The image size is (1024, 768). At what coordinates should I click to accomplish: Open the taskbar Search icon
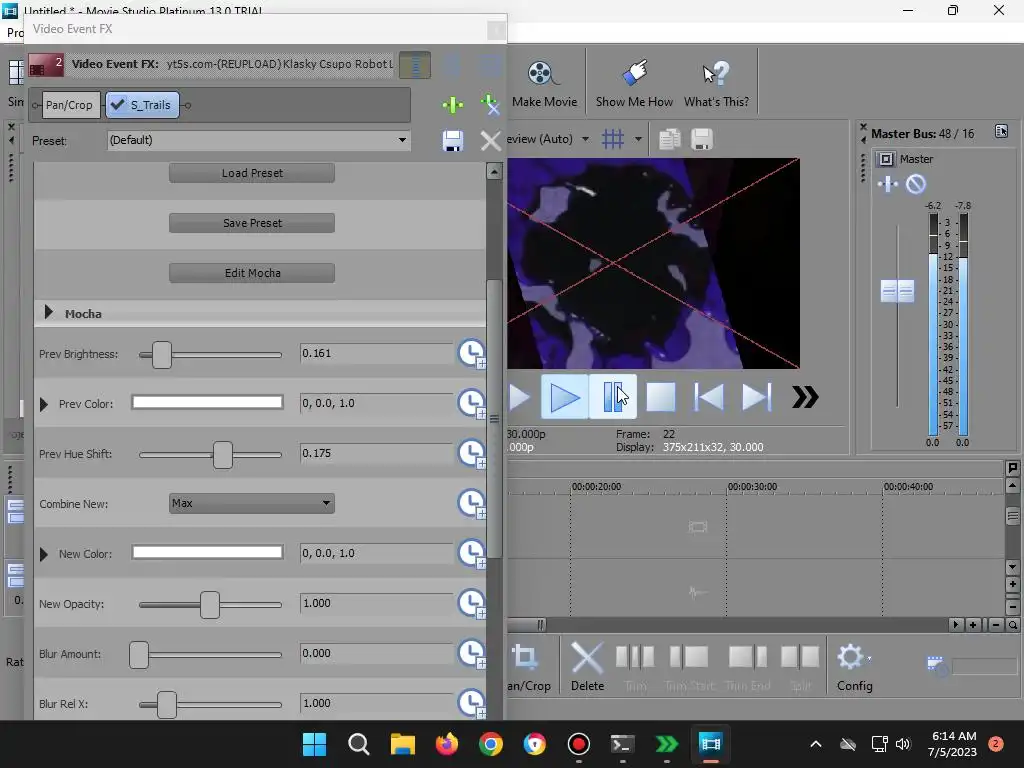tap(359, 744)
